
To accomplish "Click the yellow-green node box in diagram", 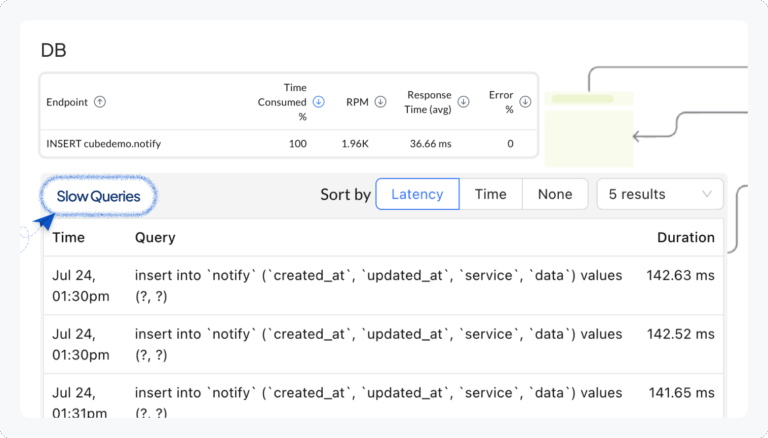I will click(x=591, y=128).
